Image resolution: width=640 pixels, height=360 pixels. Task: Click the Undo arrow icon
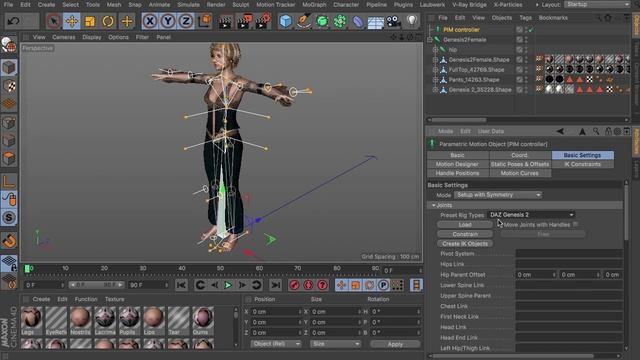click(13, 21)
